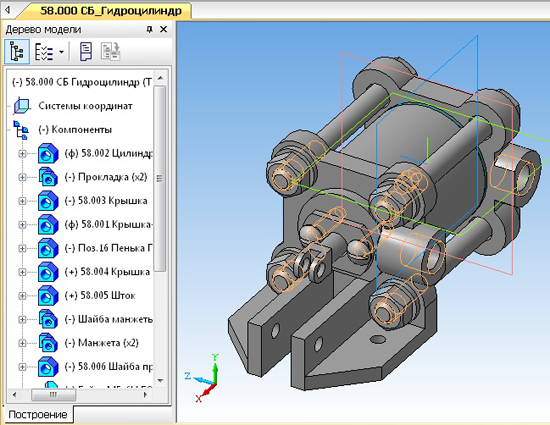
Task: Select the 58.000 СБ_Гидроцилиндр document tab
Action: click(110, 11)
